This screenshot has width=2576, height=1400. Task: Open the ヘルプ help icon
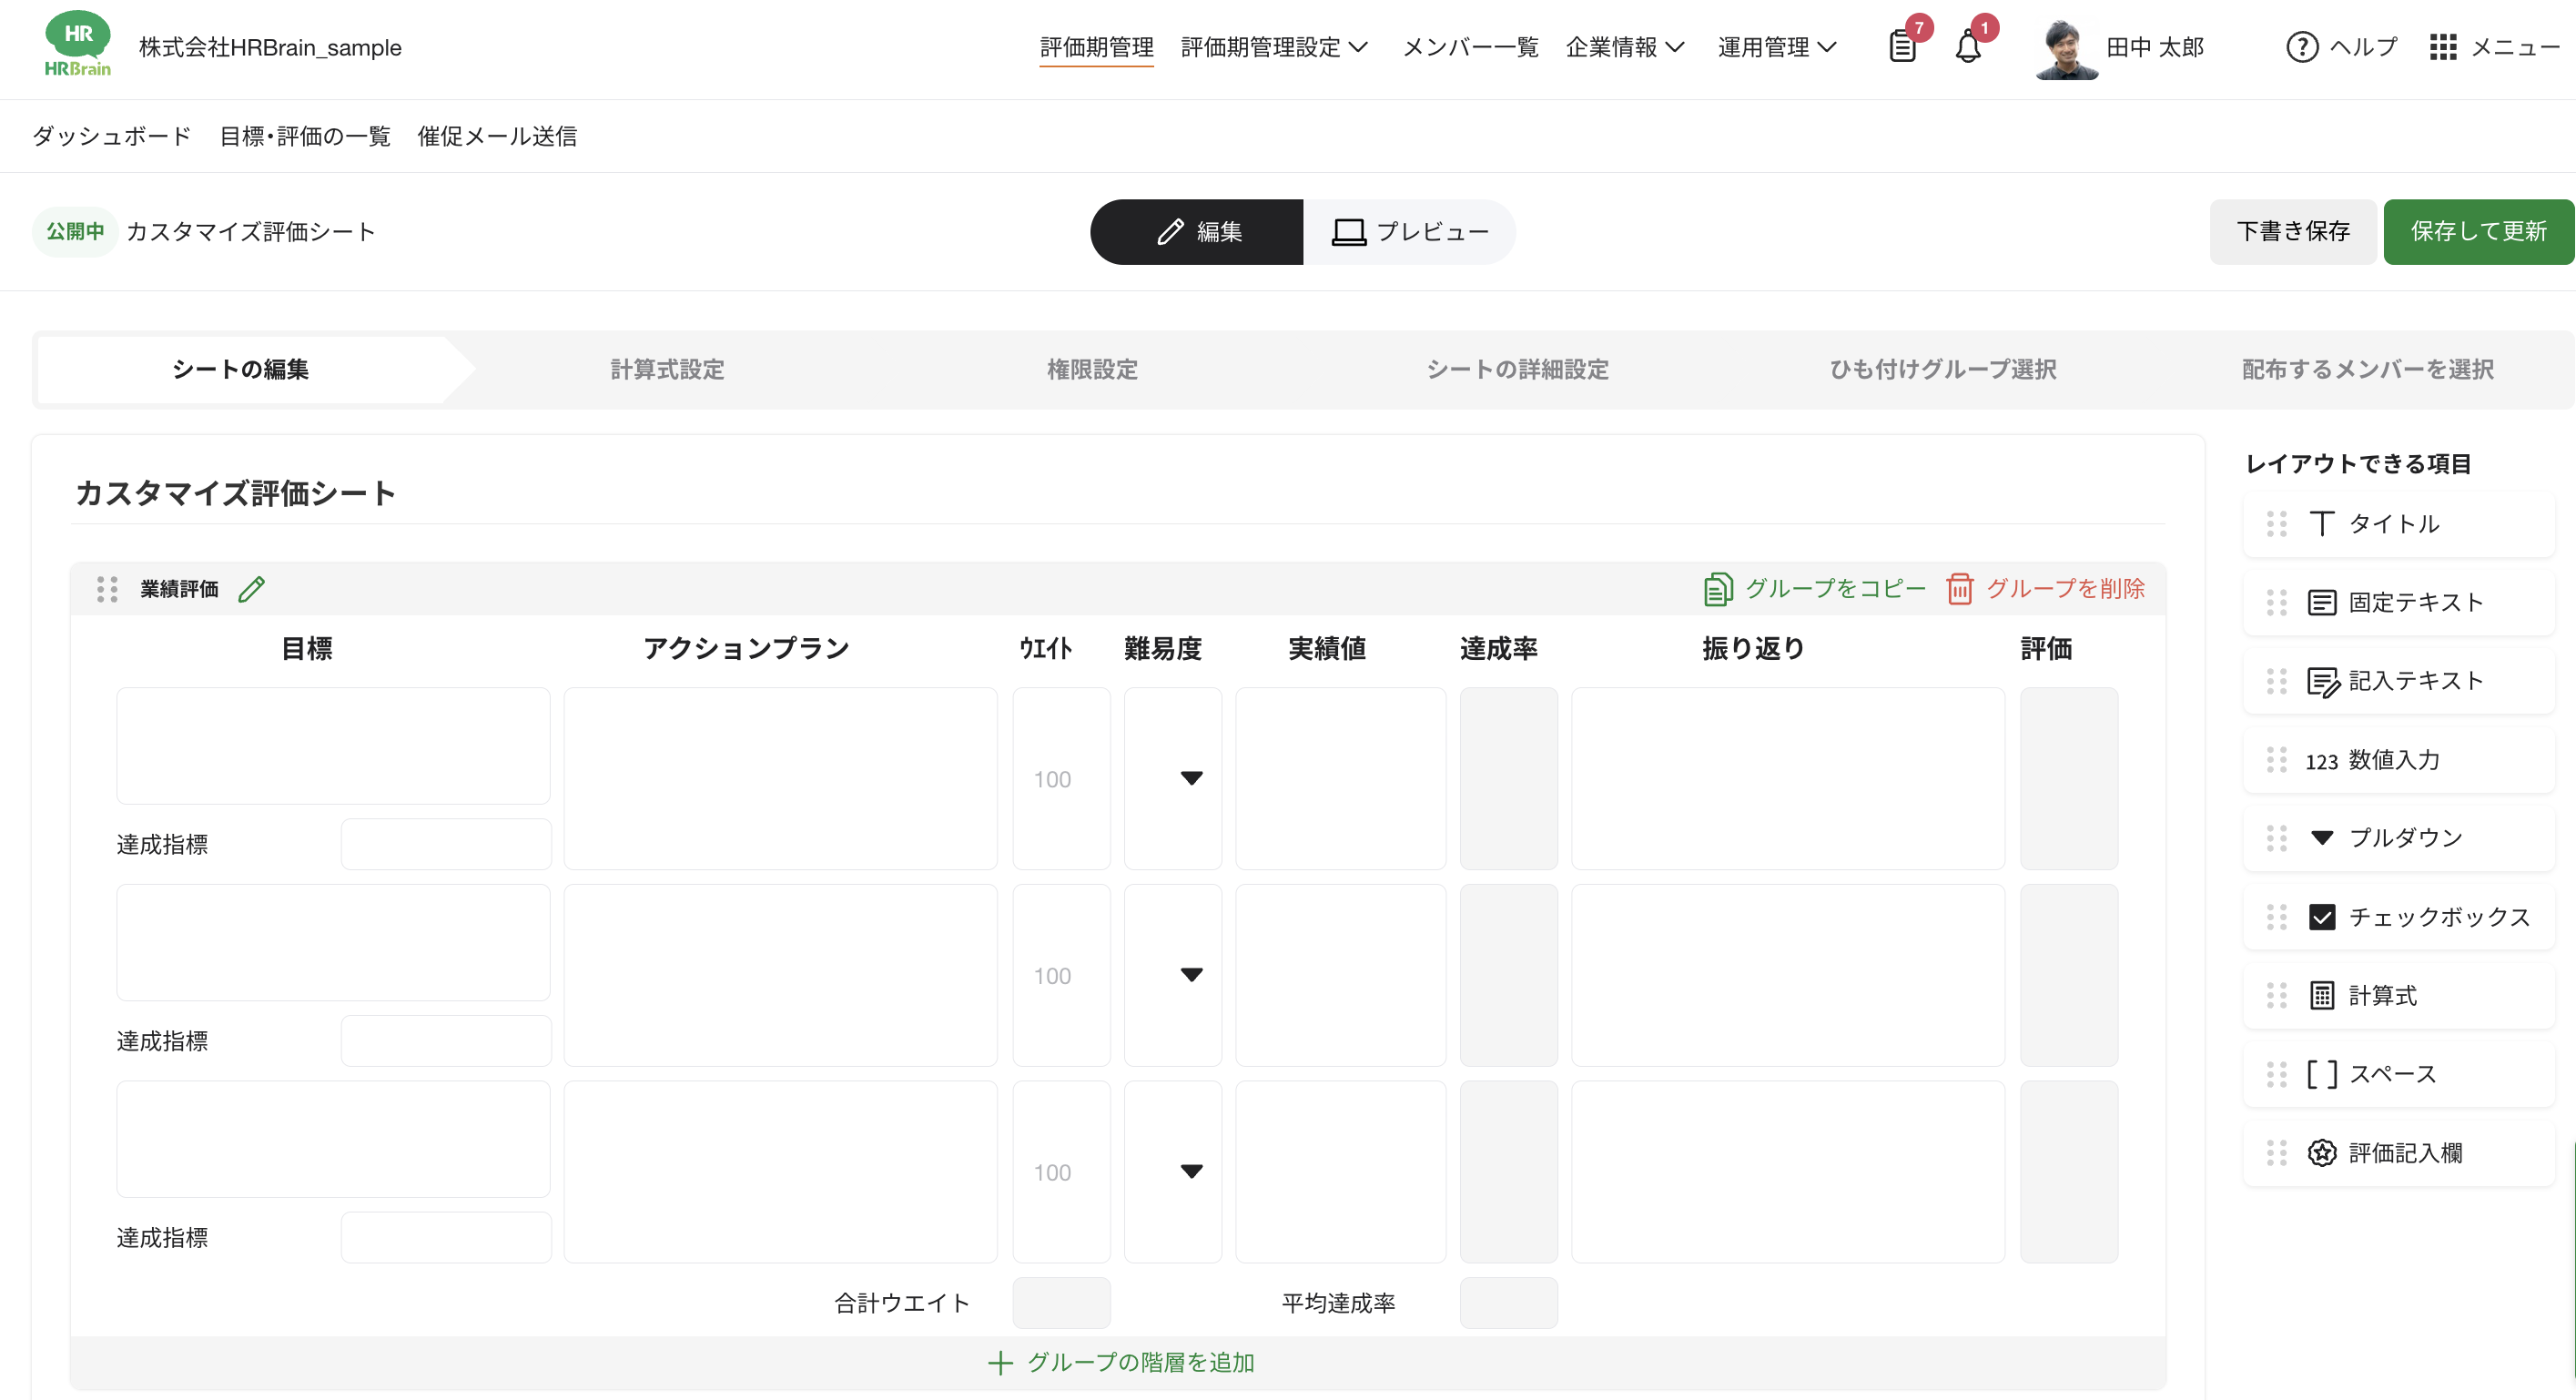[x=2302, y=47]
